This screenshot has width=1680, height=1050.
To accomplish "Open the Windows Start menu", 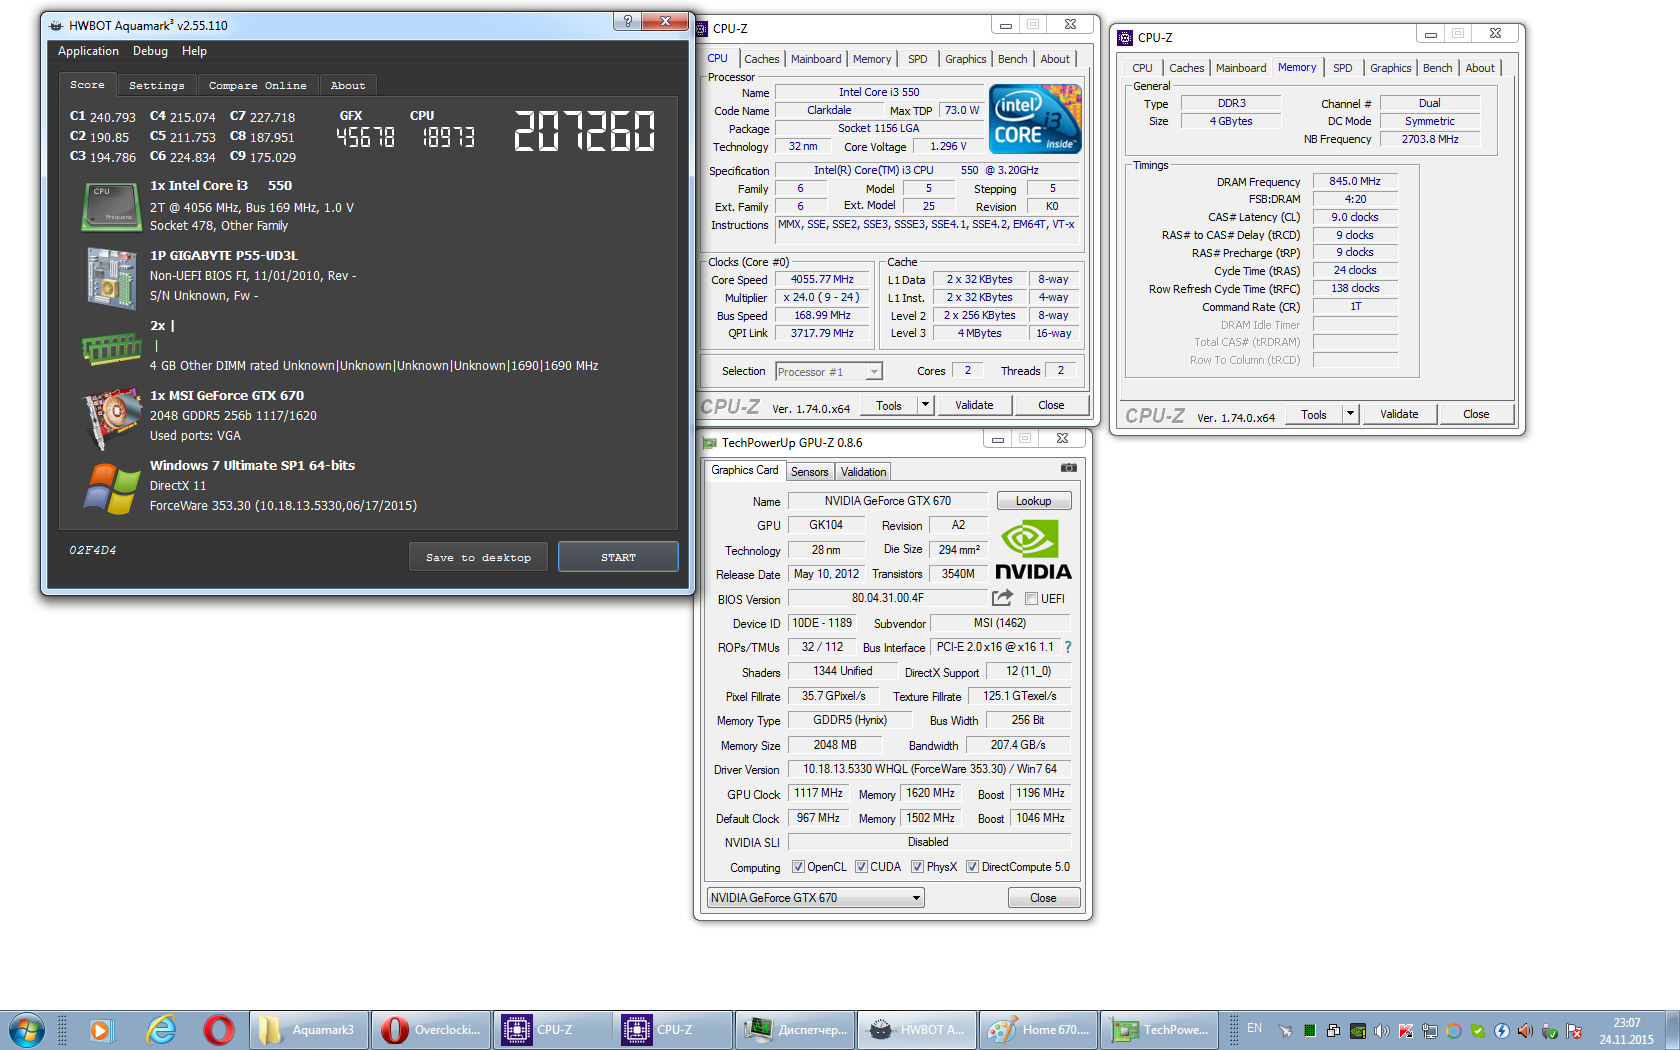I will click(x=26, y=1029).
